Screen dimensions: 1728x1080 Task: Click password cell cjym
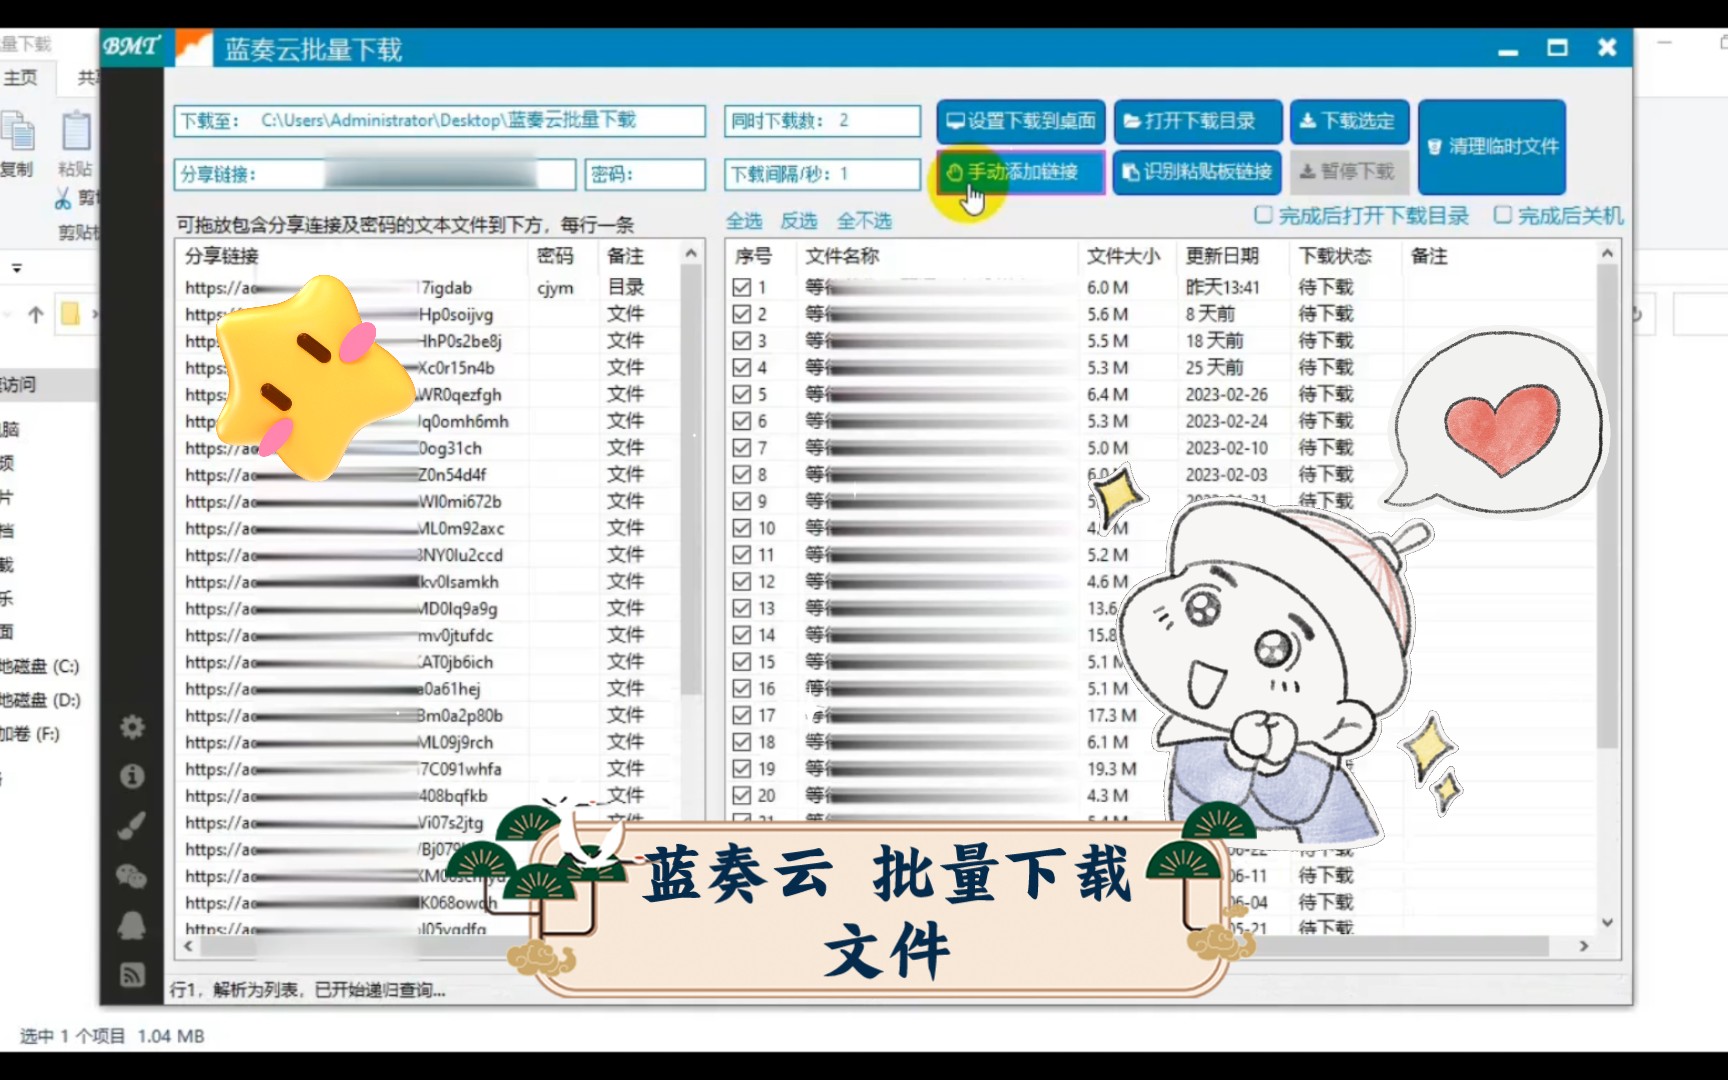555,288
